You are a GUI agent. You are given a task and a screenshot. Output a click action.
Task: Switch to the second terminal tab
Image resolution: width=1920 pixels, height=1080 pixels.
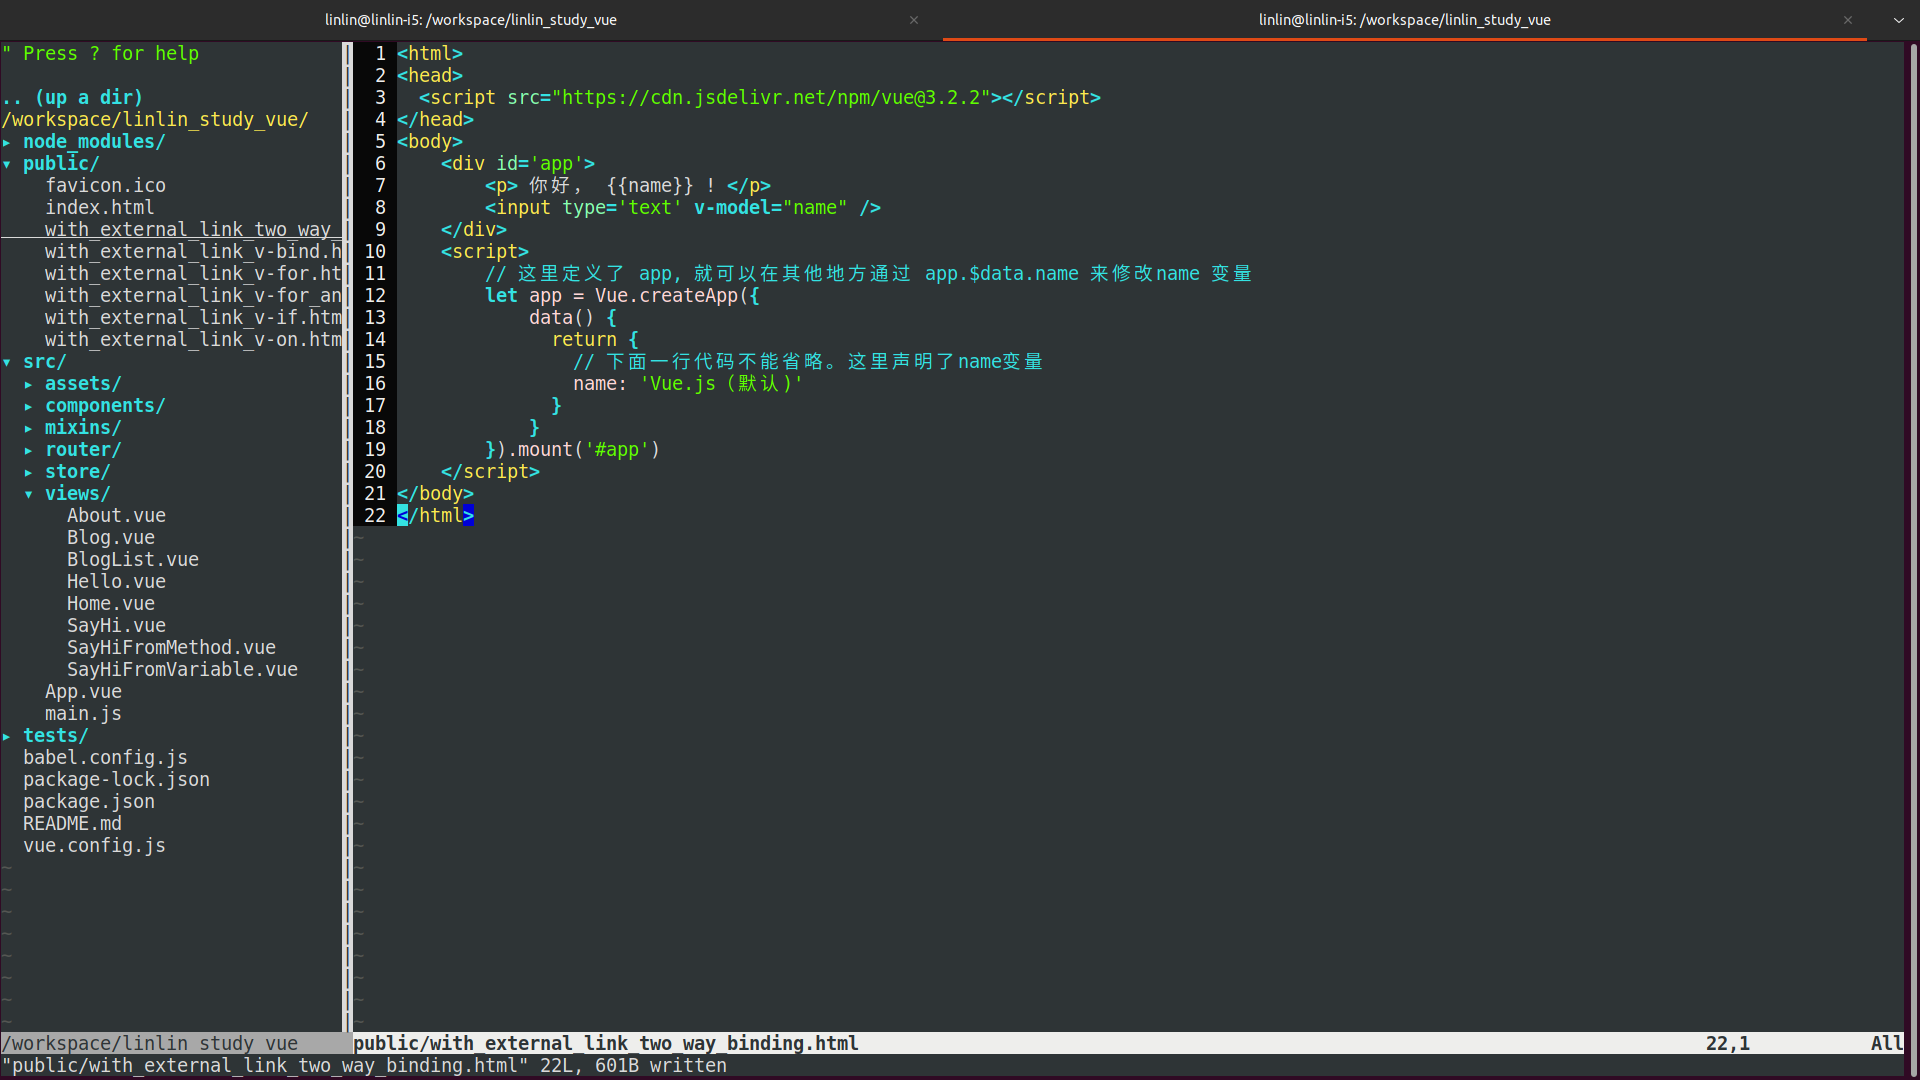pos(1403,20)
